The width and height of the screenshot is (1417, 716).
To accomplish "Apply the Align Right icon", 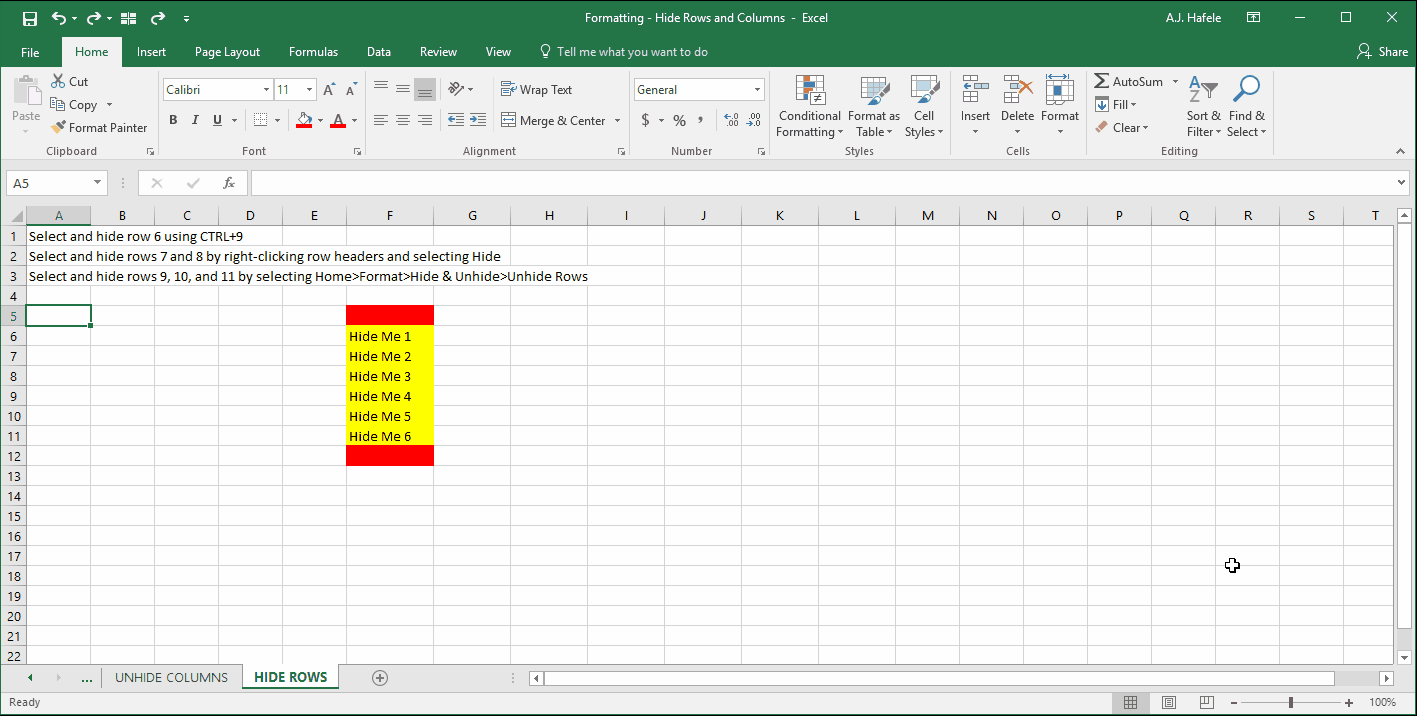I will (x=425, y=120).
